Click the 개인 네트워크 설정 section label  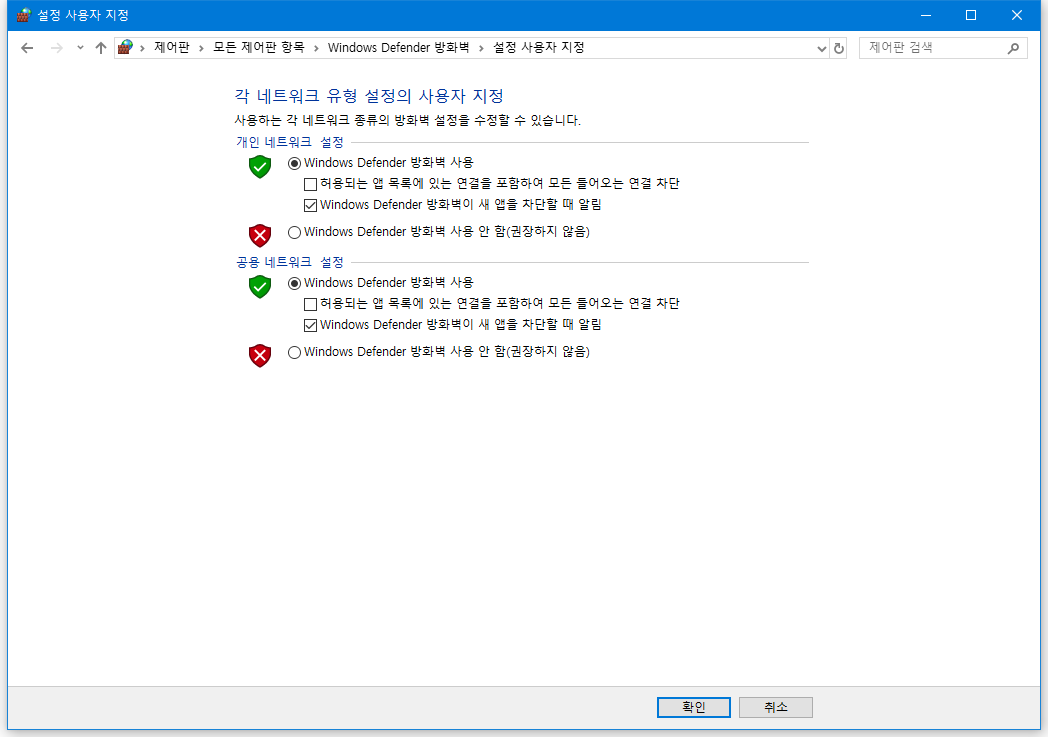289,142
